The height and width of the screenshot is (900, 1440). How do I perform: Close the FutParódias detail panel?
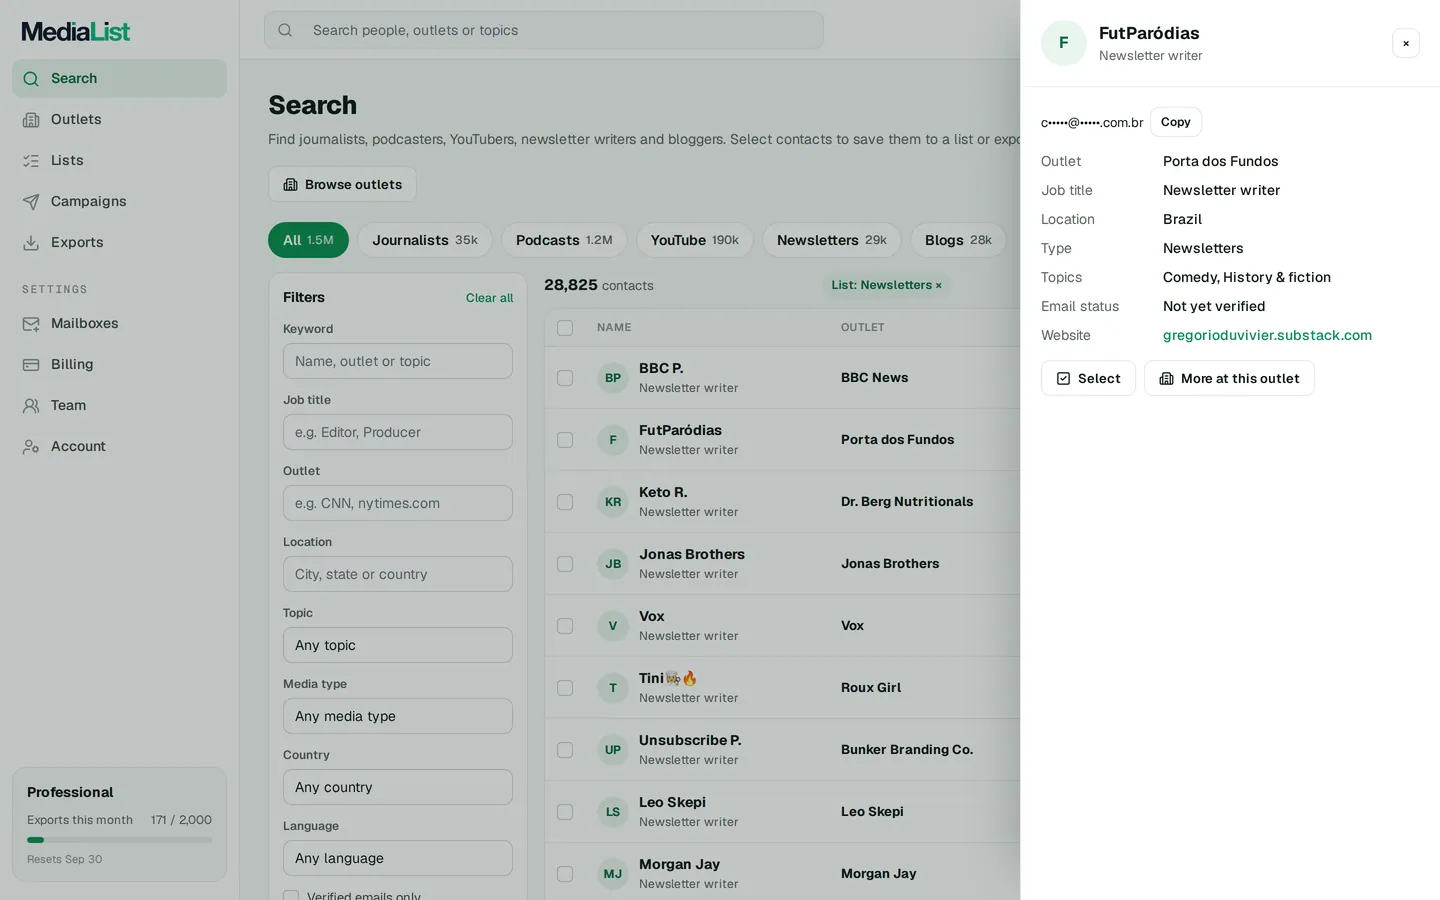click(x=1406, y=43)
